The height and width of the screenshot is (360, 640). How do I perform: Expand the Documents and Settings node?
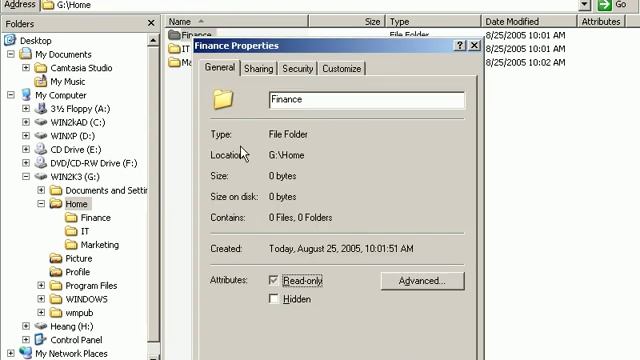pyautogui.click(x=41, y=190)
